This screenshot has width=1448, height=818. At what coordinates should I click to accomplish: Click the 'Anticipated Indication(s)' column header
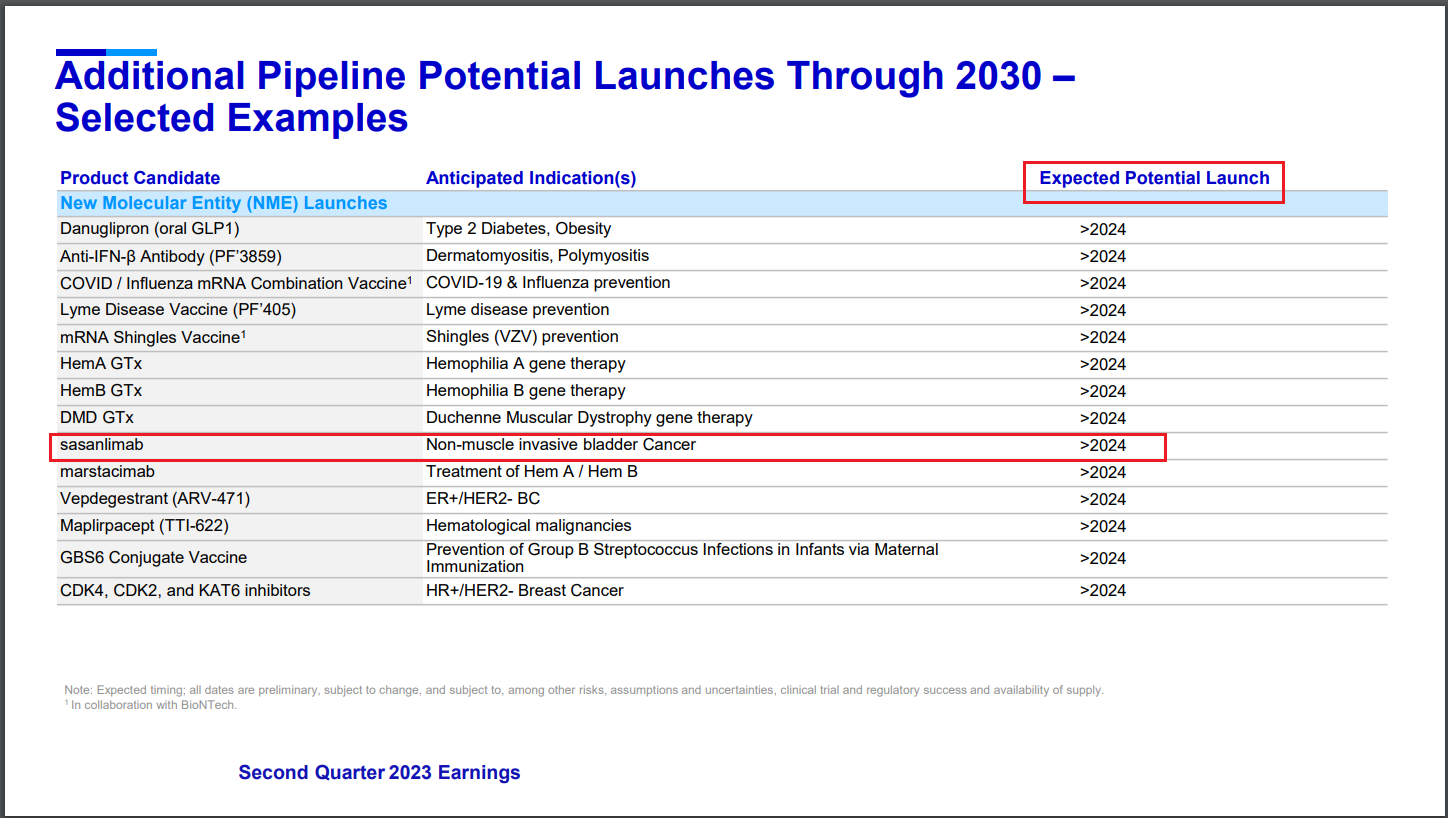click(530, 178)
